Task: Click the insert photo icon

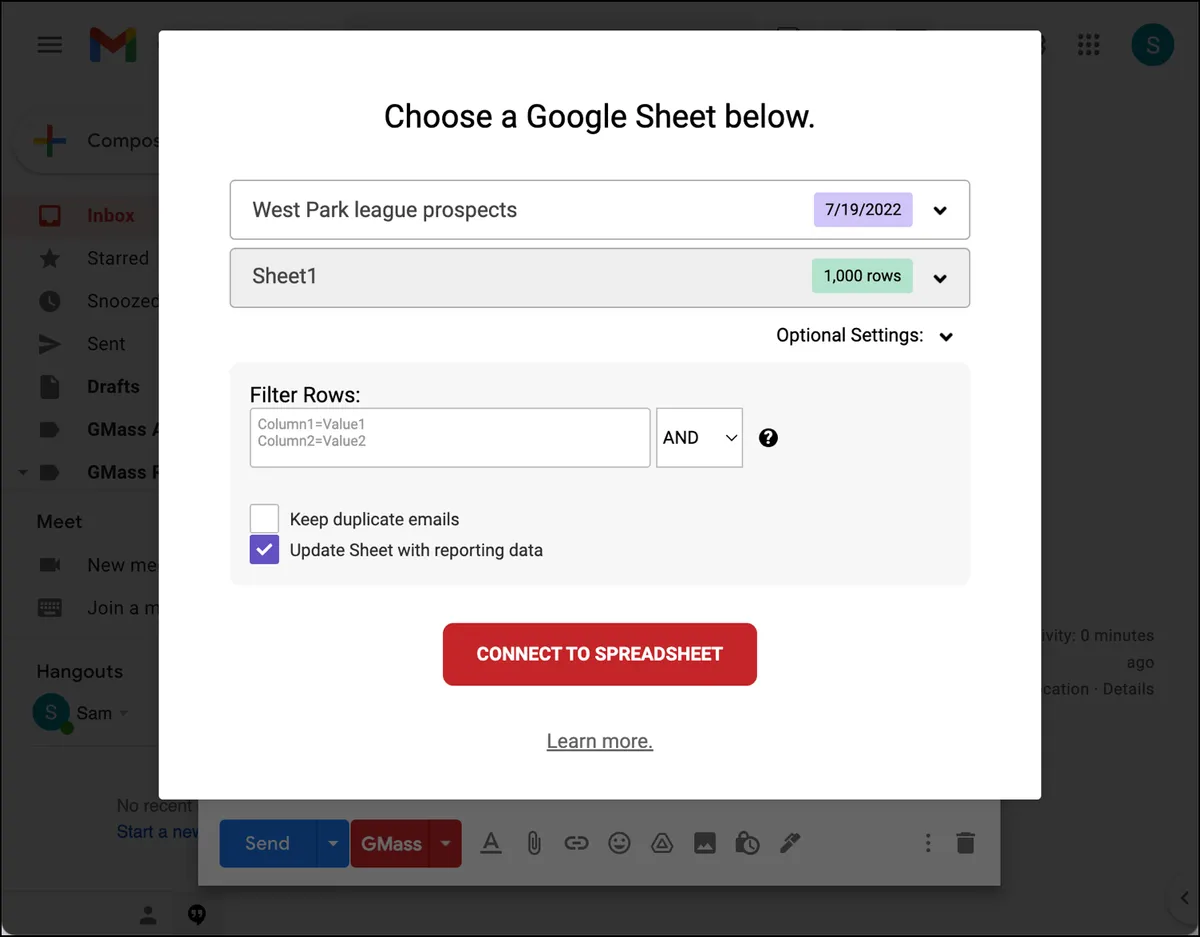Action: (x=705, y=844)
